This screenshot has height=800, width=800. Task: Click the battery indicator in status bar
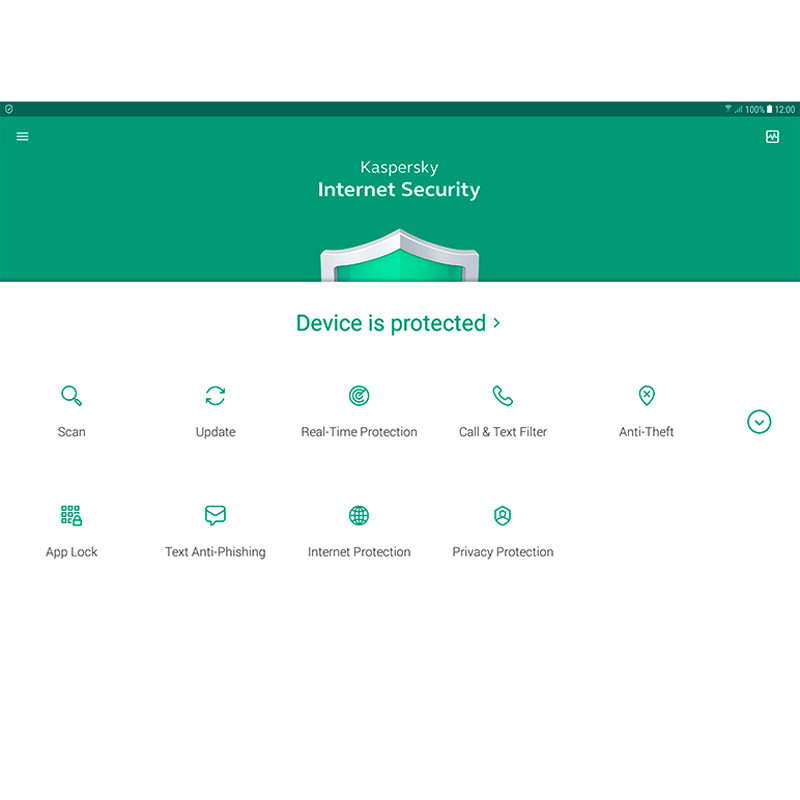click(x=769, y=109)
